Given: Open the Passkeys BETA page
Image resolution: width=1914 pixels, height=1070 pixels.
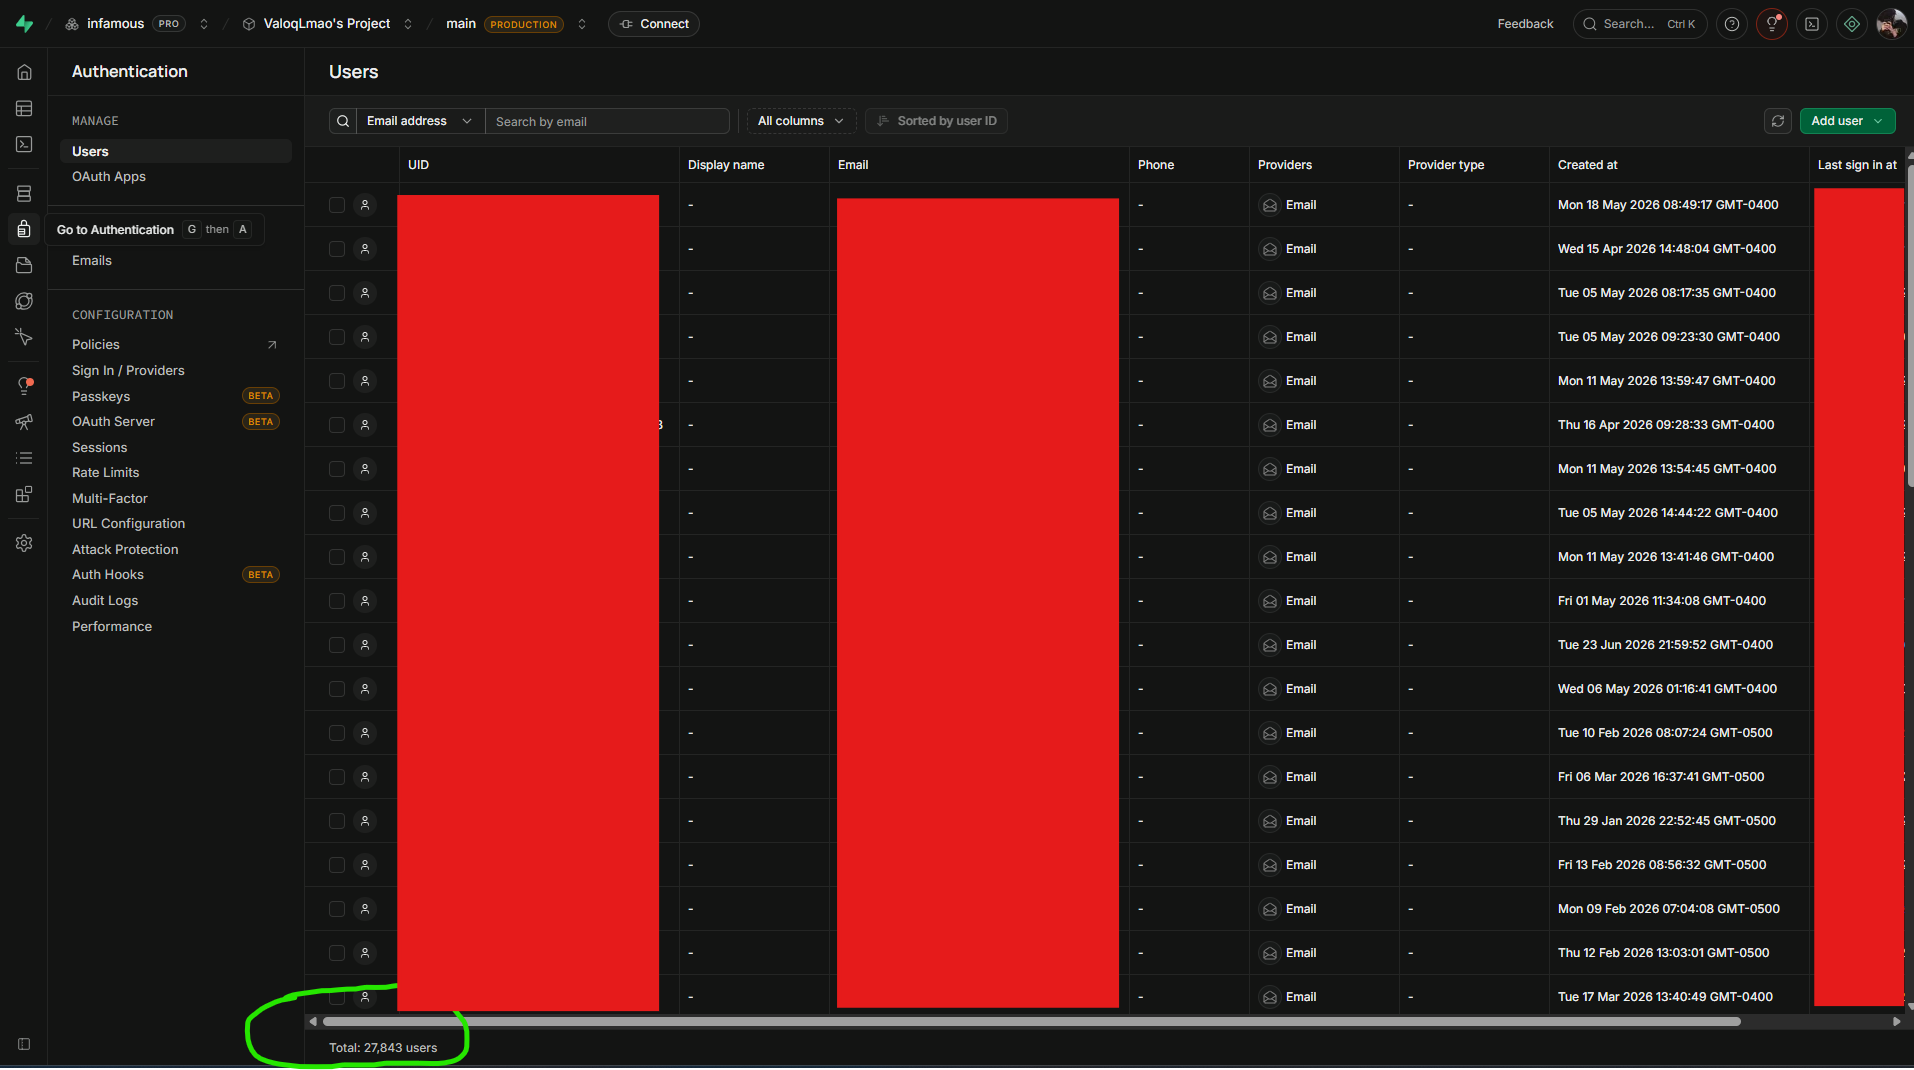Looking at the screenshot, I should 176,396.
